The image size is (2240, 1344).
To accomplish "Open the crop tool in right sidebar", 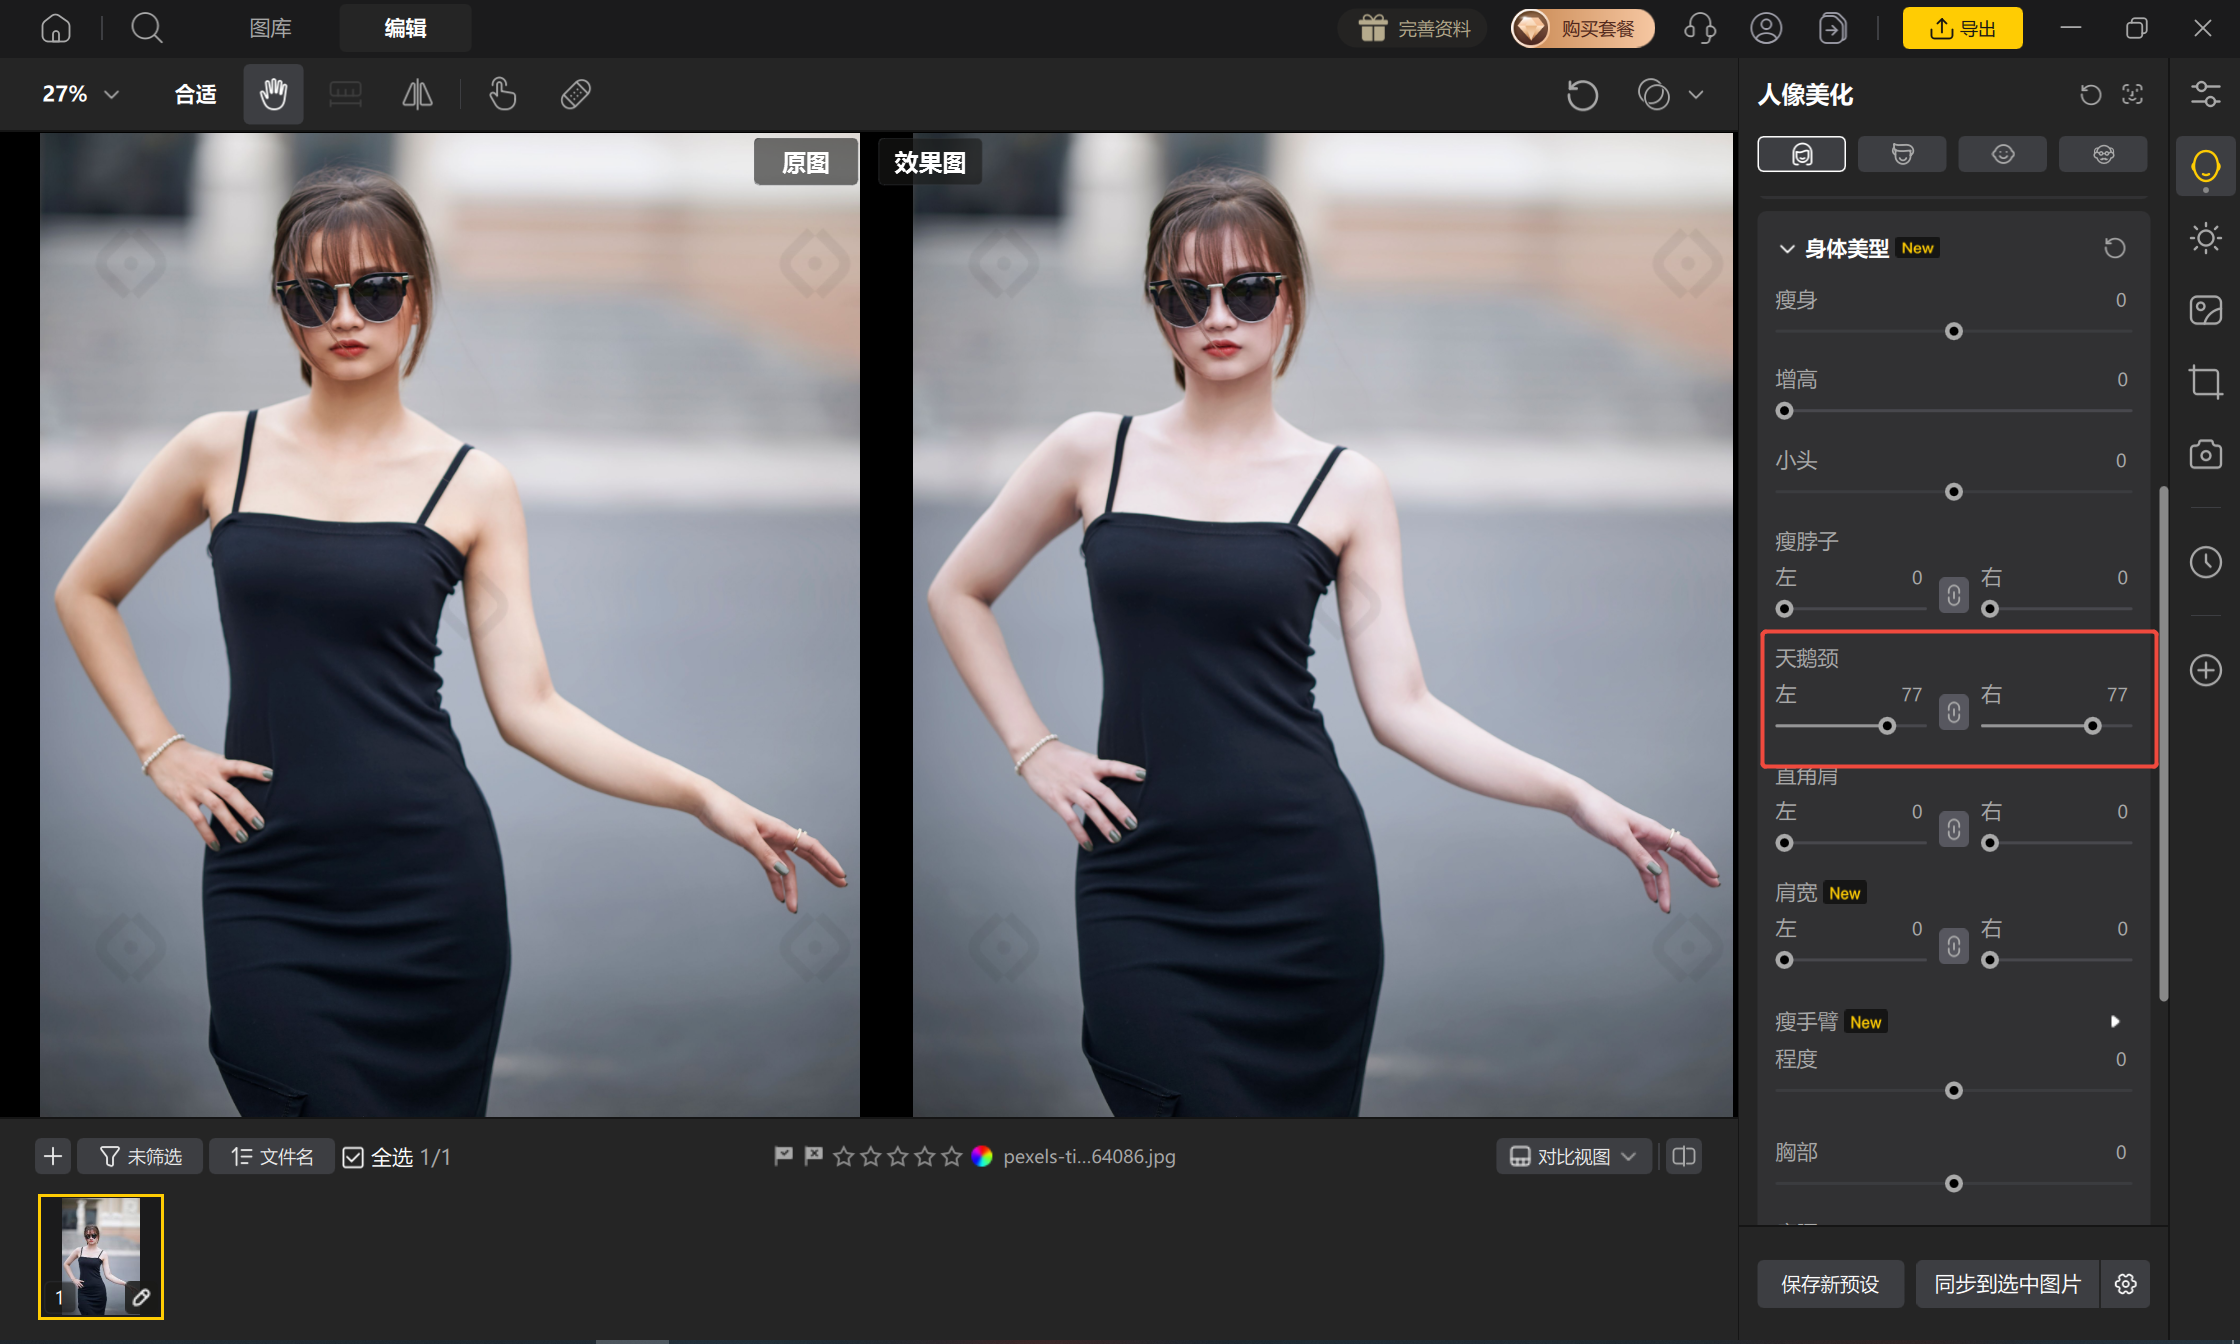I will point(2205,382).
